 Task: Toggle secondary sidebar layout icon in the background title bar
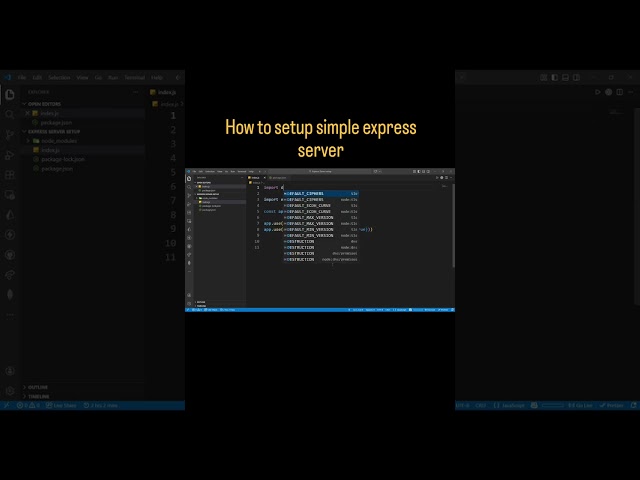pyautogui.click(x=576, y=77)
